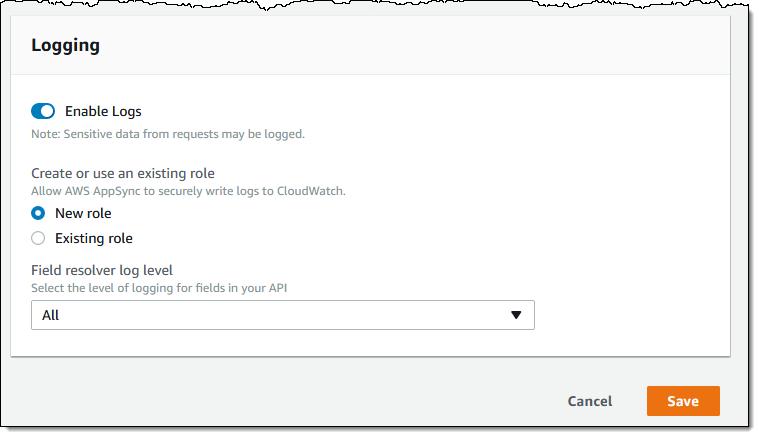The width and height of the screenshot is (759, 437).
Task: Click the Logging section heading
Action: [x=65, y=45]
